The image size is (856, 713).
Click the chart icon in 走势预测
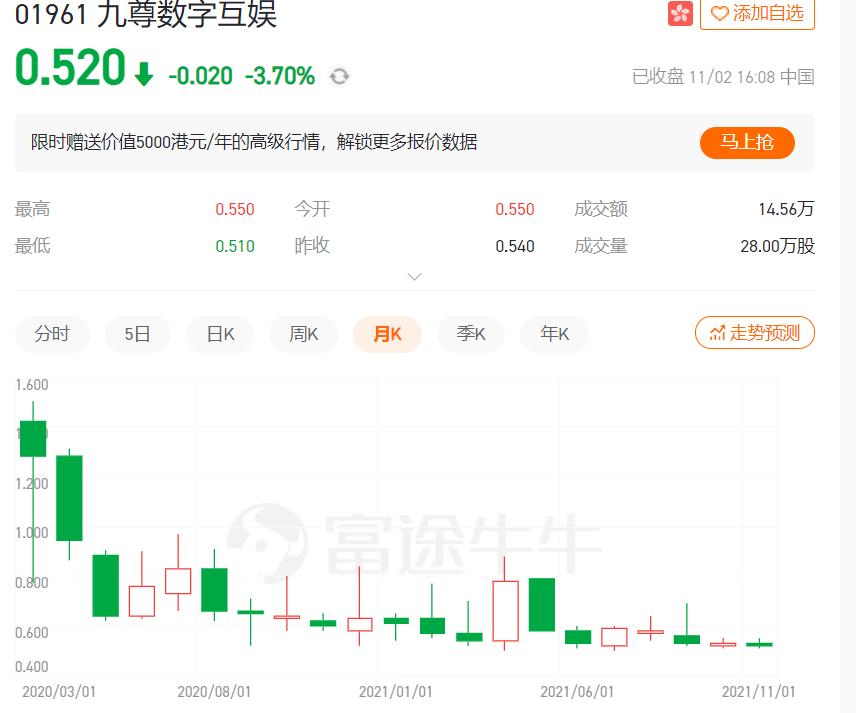[717, 333]
